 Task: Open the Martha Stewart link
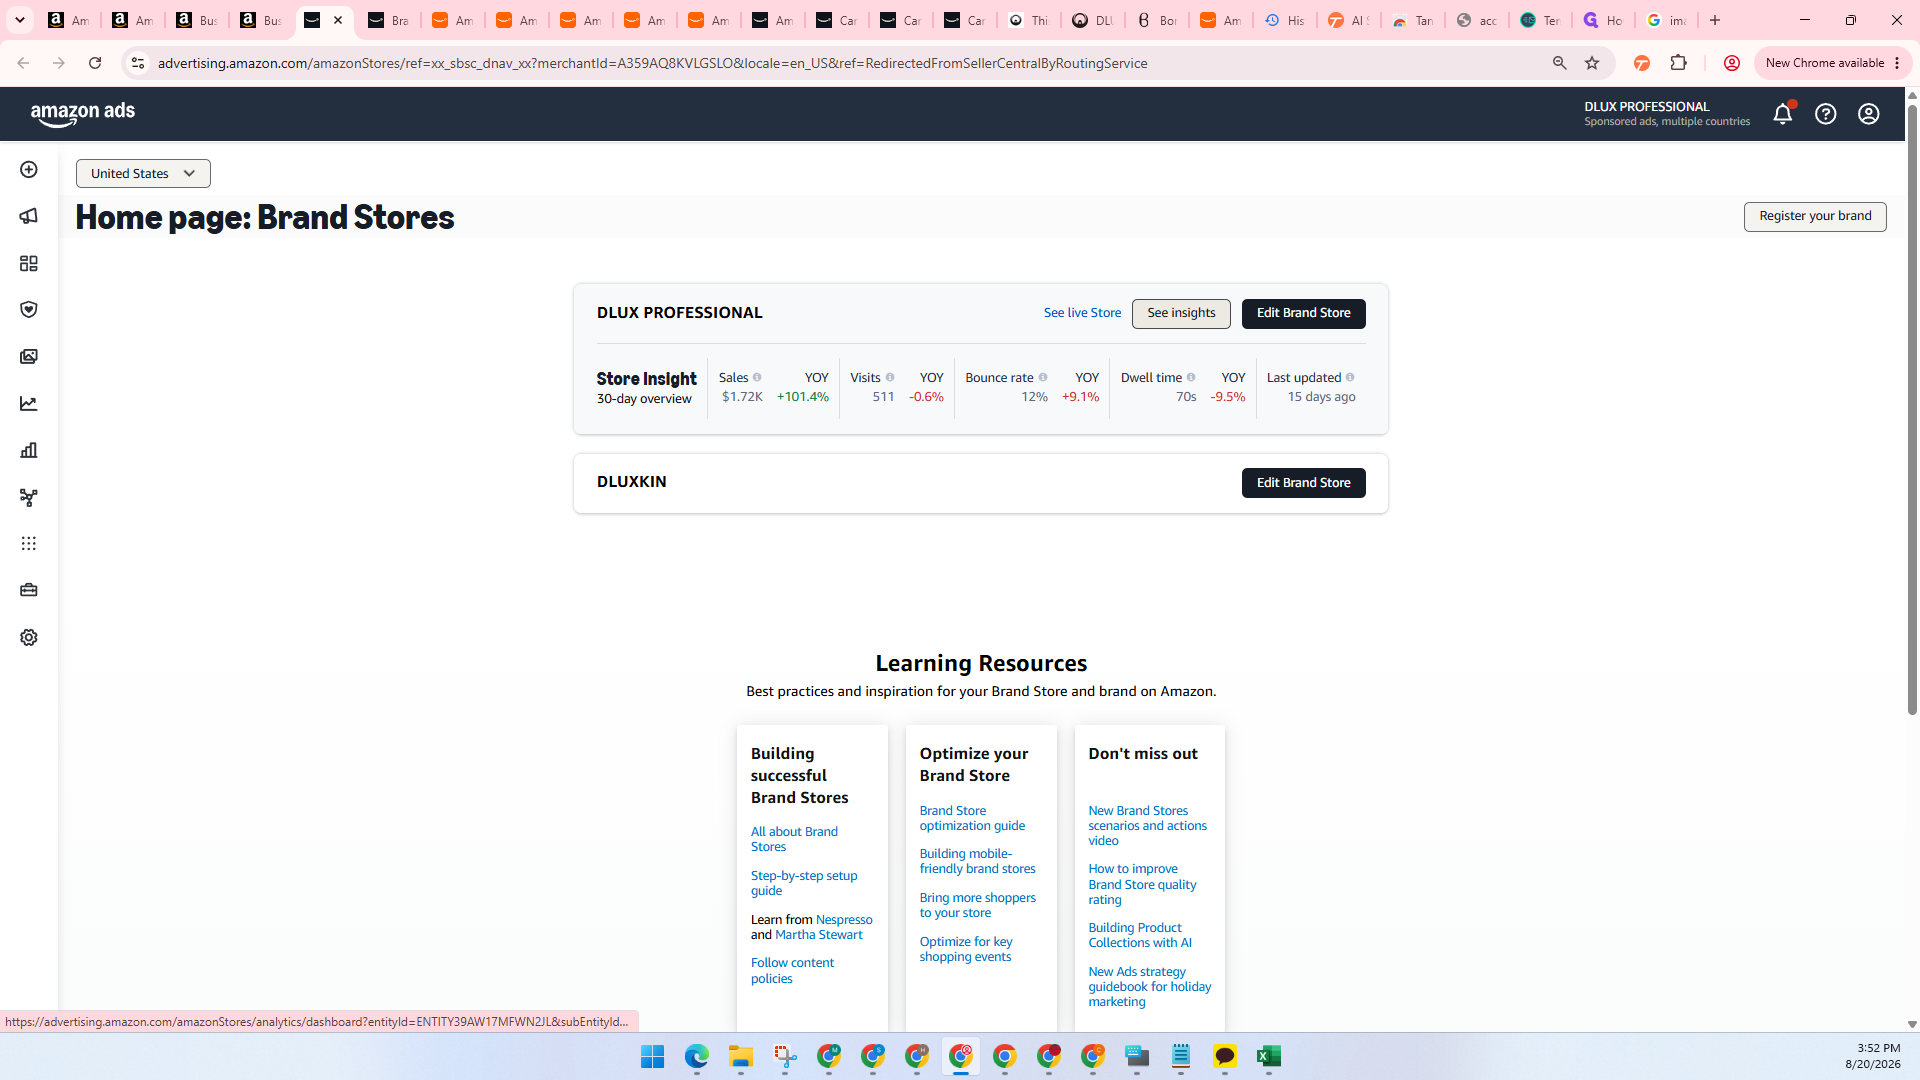pyautogui.click(x=818, y=935)
